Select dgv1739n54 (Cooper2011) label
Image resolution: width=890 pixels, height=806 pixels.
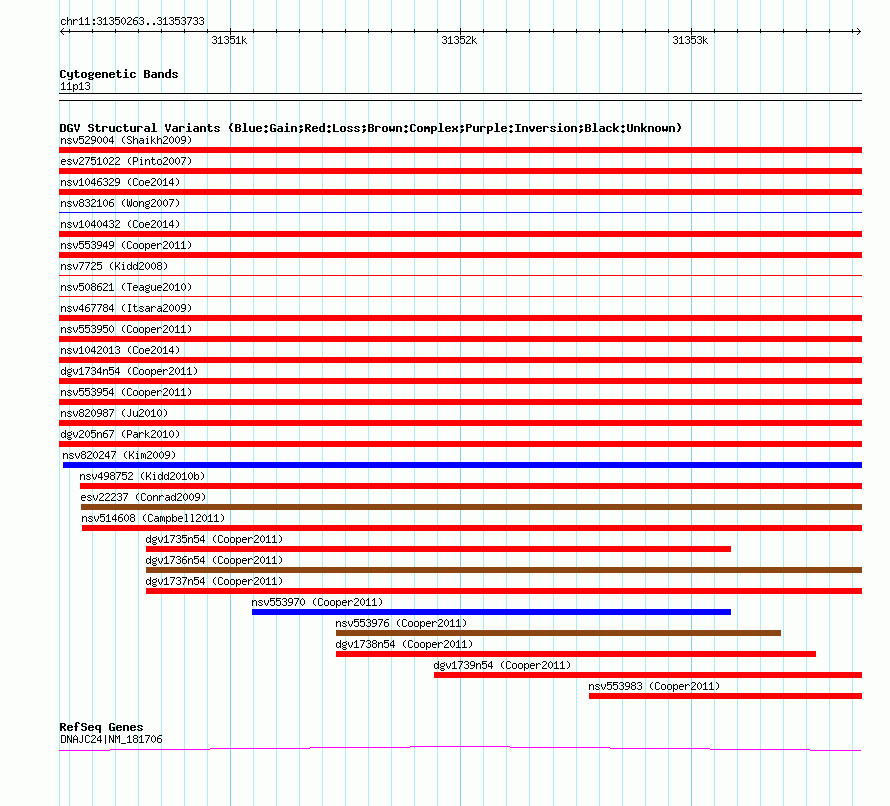[x=502, y=665]
